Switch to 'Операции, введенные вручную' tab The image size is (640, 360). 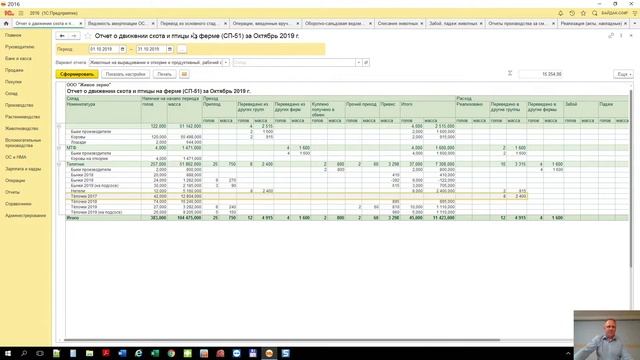tap(261, 24)
